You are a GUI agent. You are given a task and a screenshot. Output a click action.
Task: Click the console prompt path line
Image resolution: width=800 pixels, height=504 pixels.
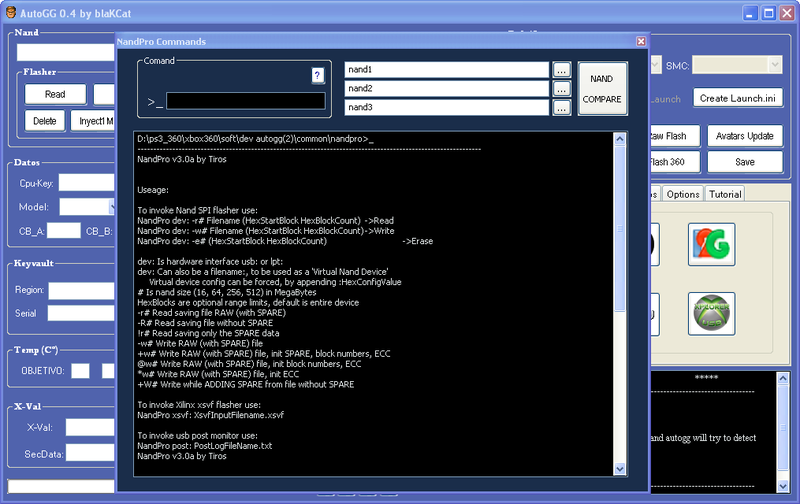coord(255,139)
